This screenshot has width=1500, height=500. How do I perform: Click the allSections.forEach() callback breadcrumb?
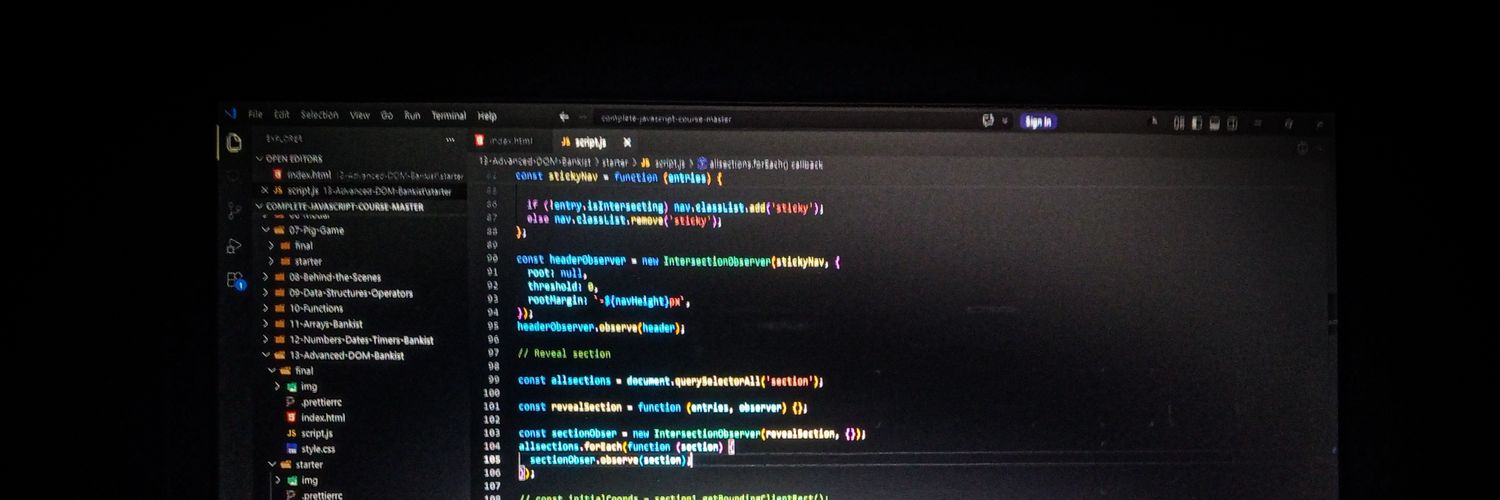pos(760,163)
